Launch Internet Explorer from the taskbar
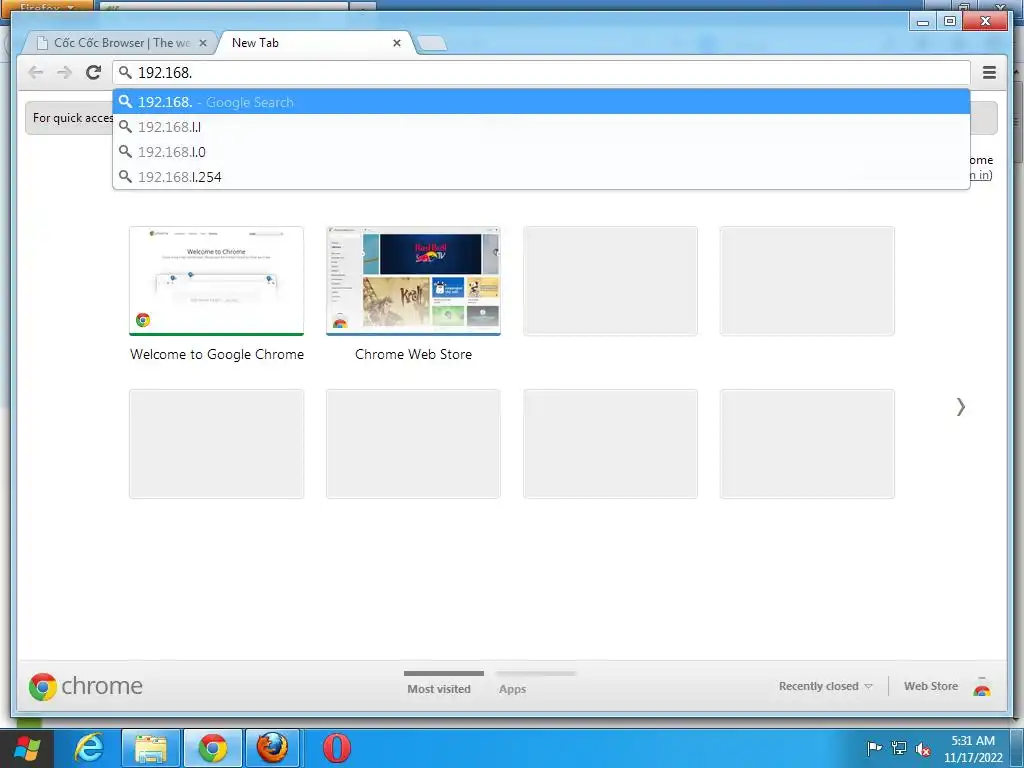 (x=89, y=748)
